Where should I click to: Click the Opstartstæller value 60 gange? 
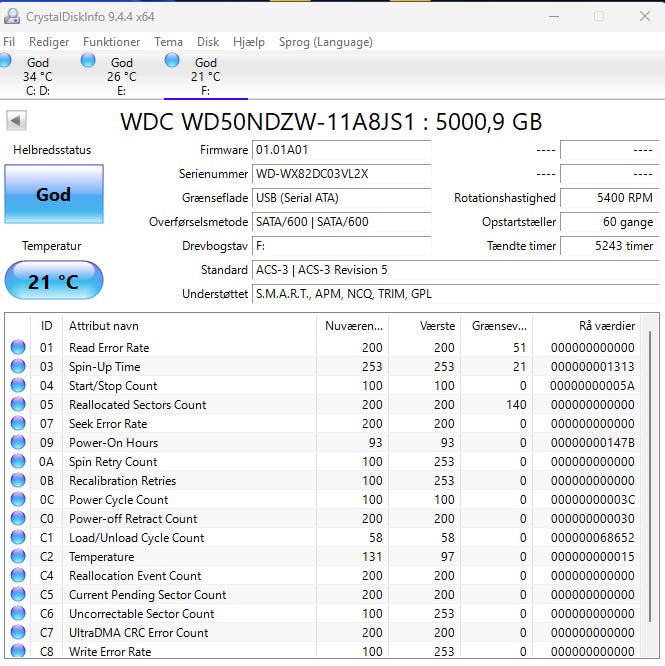point(609,222)
